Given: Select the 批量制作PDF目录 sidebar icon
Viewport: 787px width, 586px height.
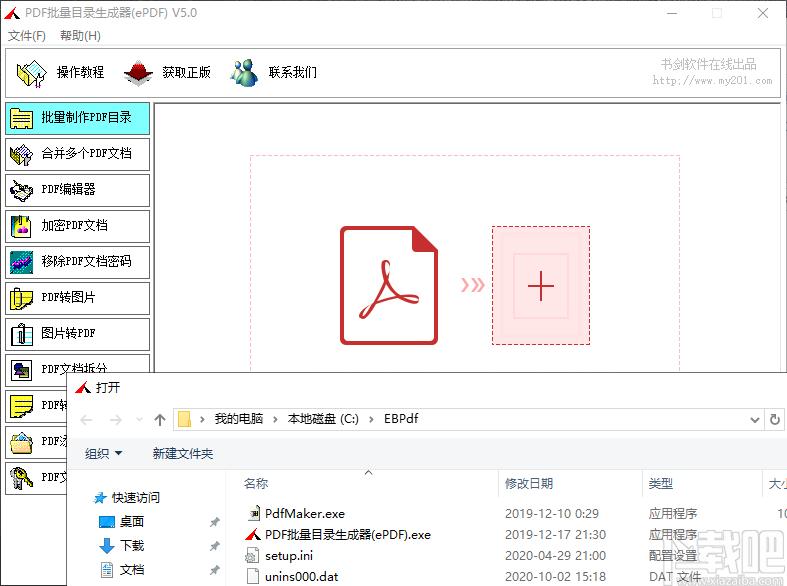Looking at the screenshot, I should pyautogui.click(x=22, y=118).
